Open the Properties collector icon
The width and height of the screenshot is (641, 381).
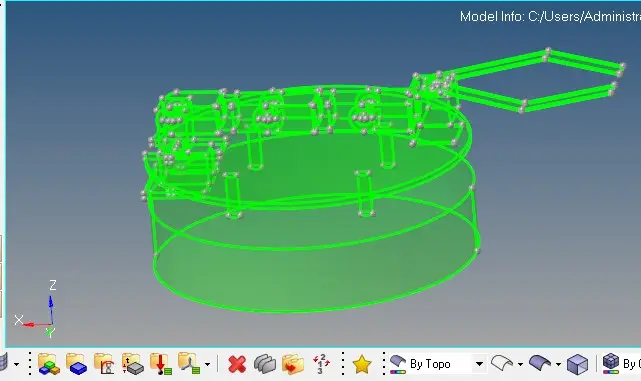(x=132, y=363)
